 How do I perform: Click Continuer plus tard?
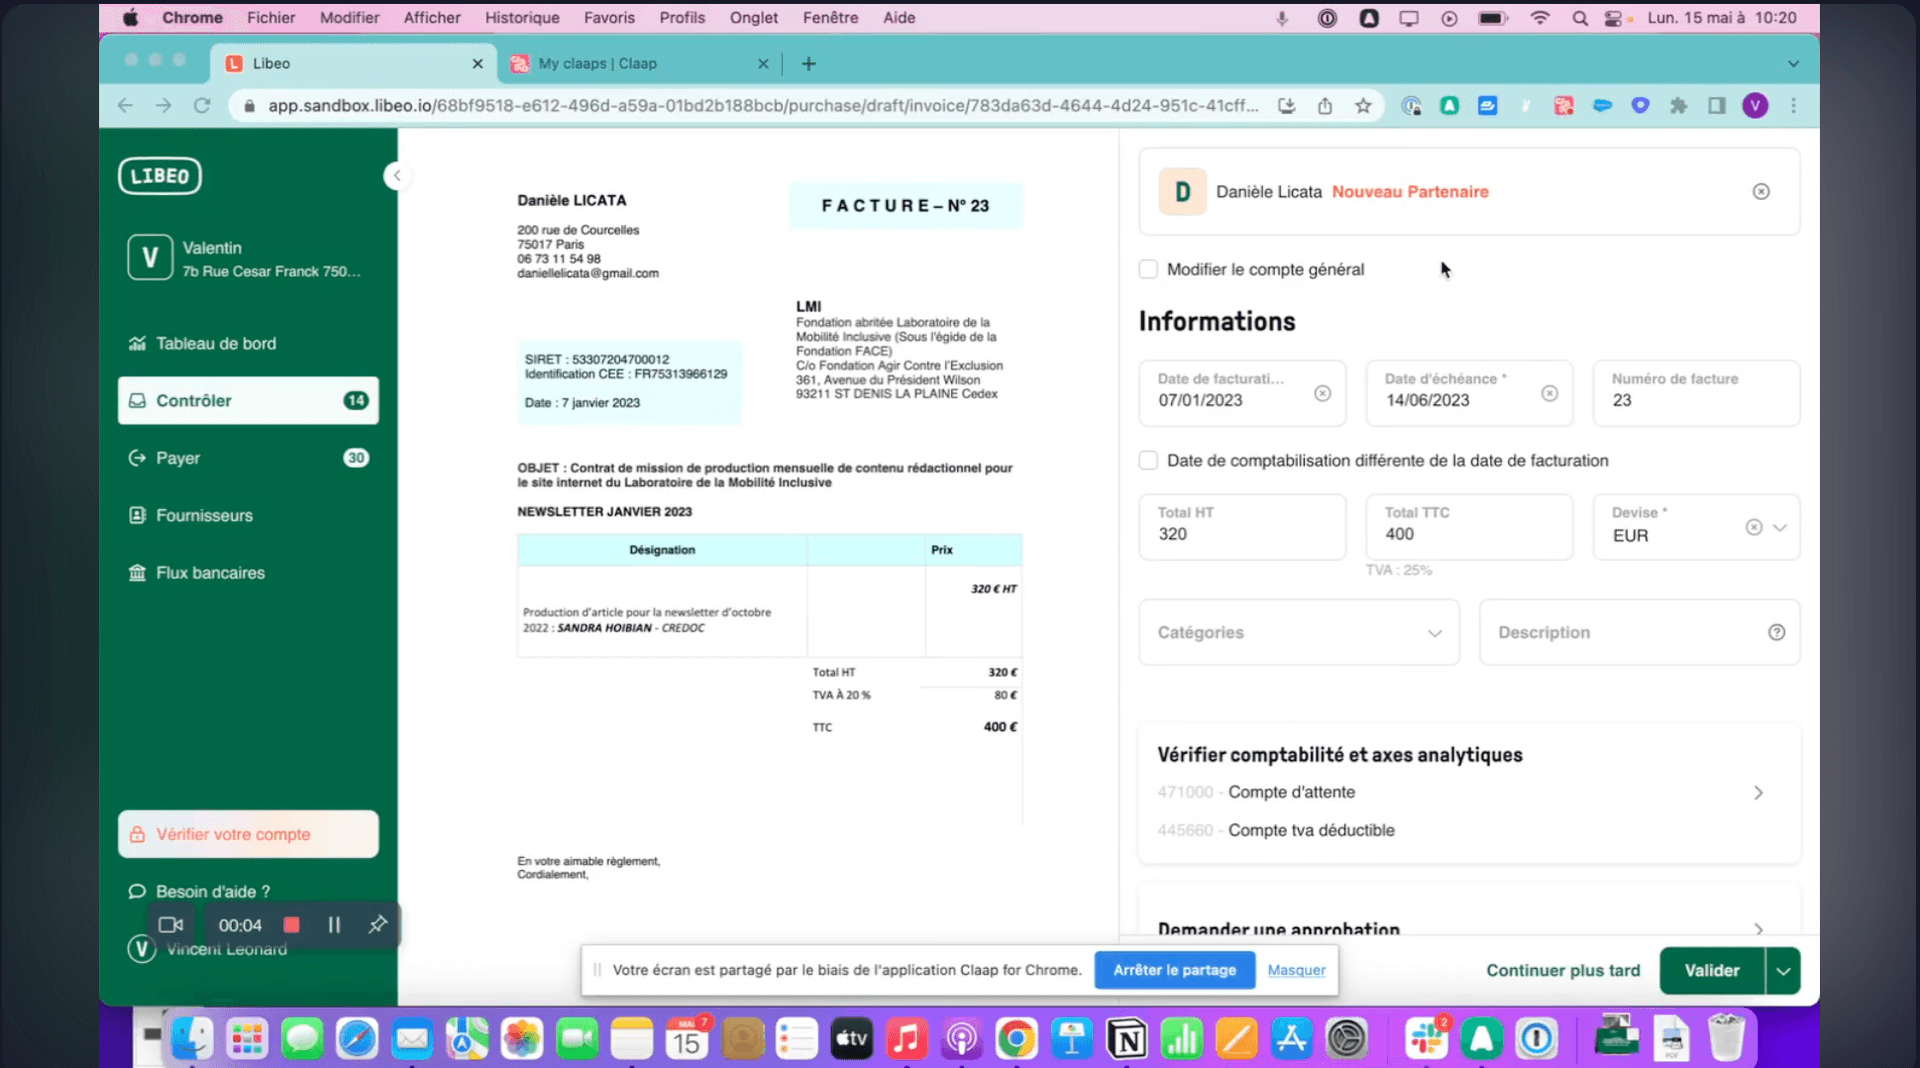(x=1563, y=970)
